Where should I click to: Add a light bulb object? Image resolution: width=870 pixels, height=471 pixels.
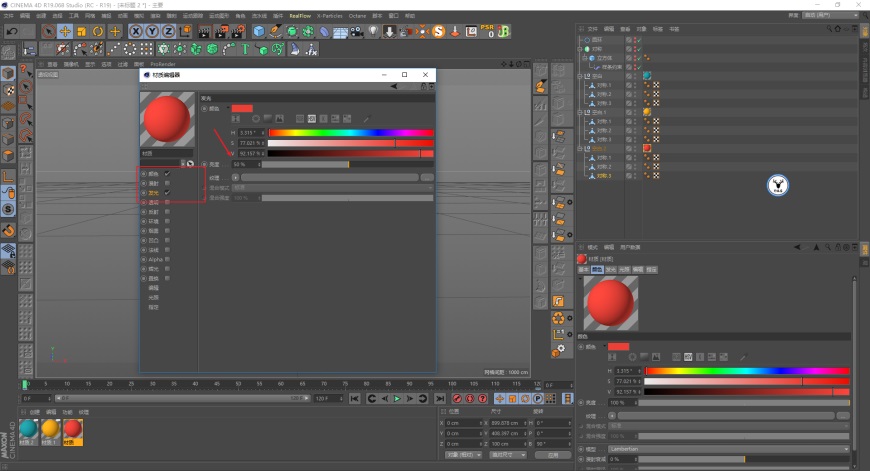373,32
